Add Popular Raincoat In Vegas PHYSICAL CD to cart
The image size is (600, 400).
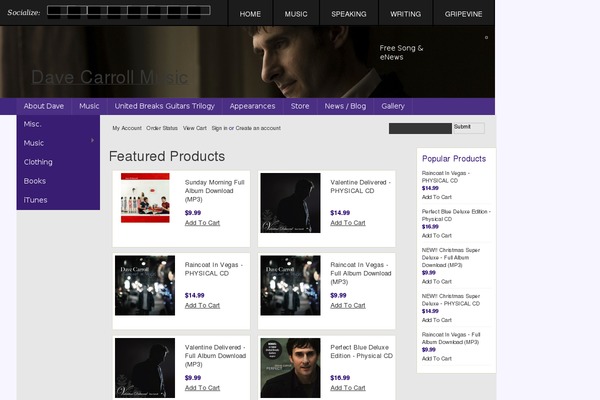click(x=437, y=197)
